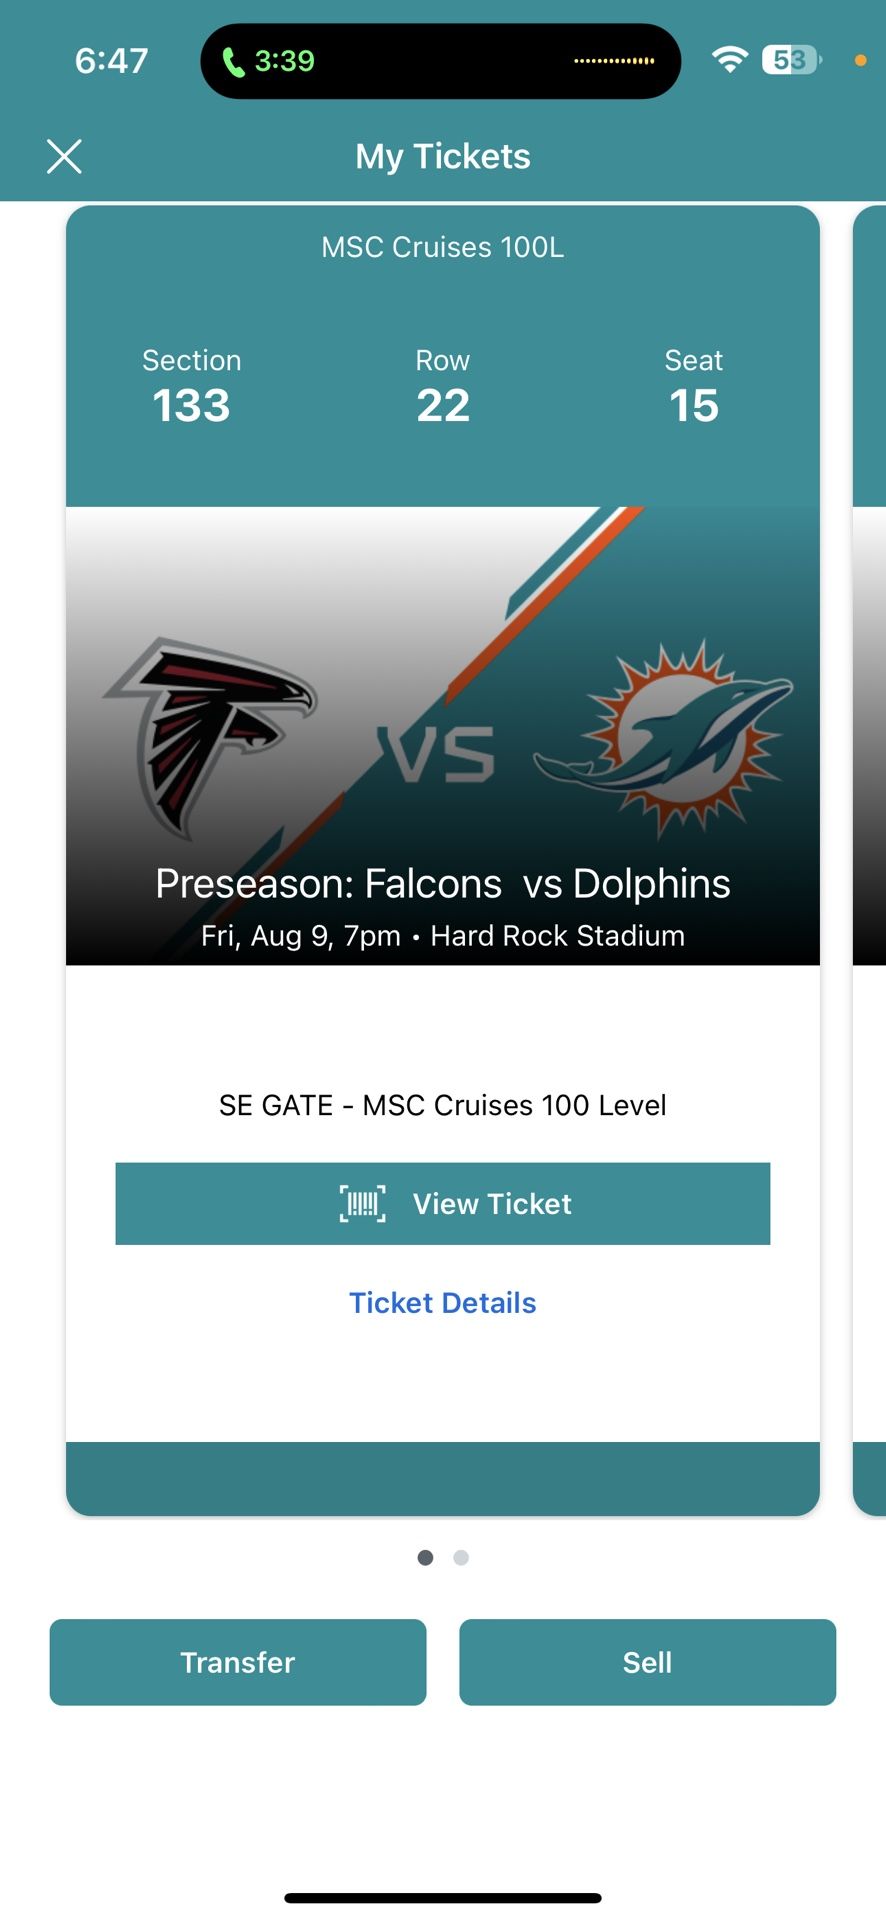This screenshot has width=886, height=1920.
Task: Open Ticket Details link
Action: pyautogui.click(x=443, y=1303)
